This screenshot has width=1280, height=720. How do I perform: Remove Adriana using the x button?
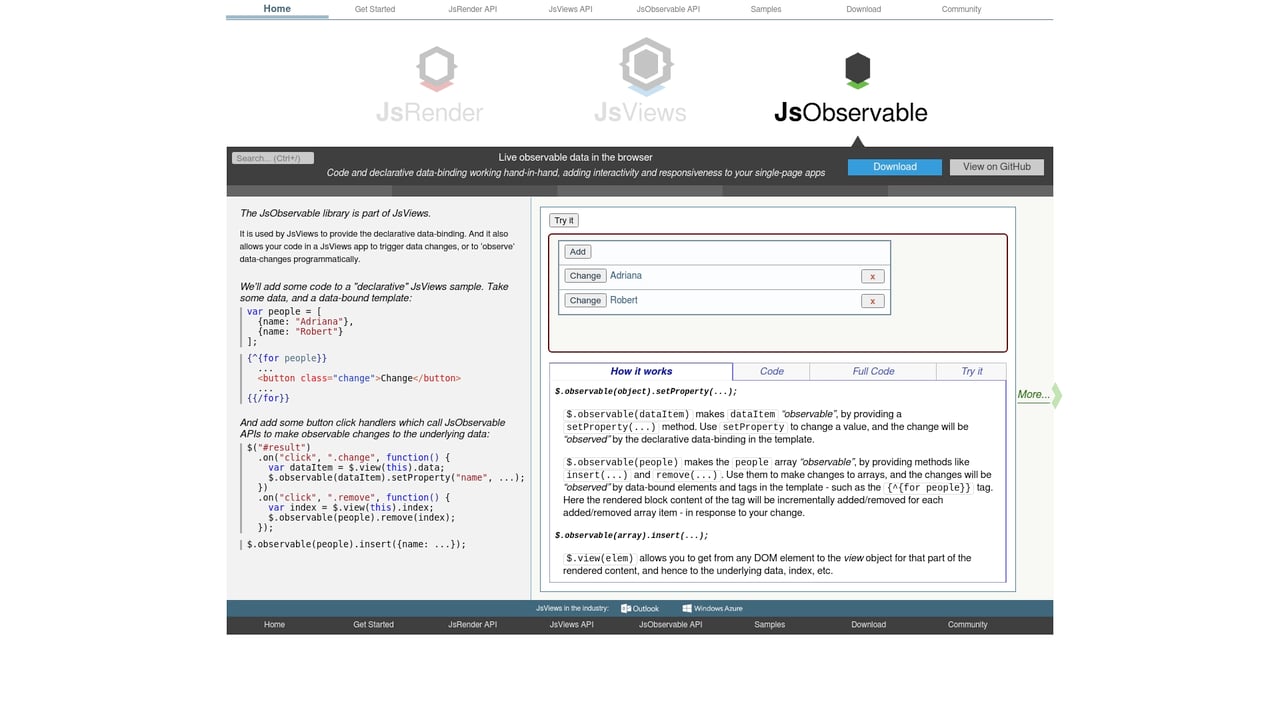pyautogui.click(x=871, y=276)
